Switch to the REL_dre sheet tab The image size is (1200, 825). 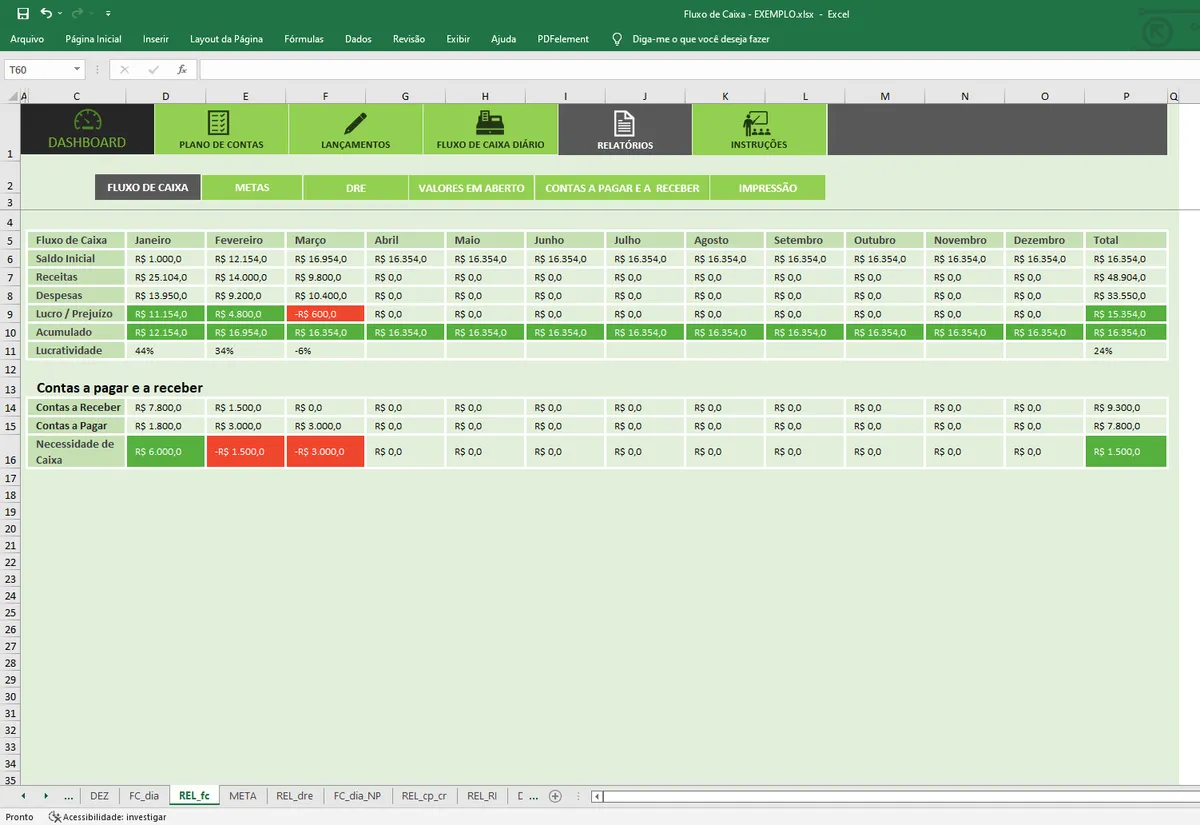click(x=295, y=796)
